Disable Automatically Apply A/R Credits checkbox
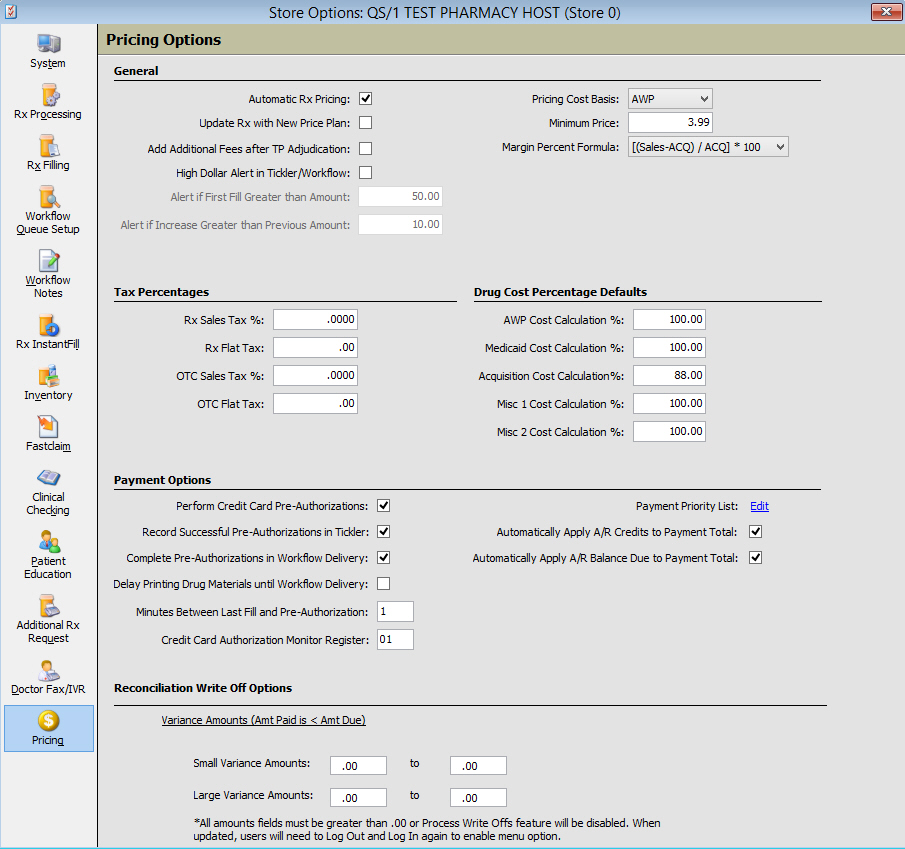This screenshot has height=849, width=905. (756, 532)
